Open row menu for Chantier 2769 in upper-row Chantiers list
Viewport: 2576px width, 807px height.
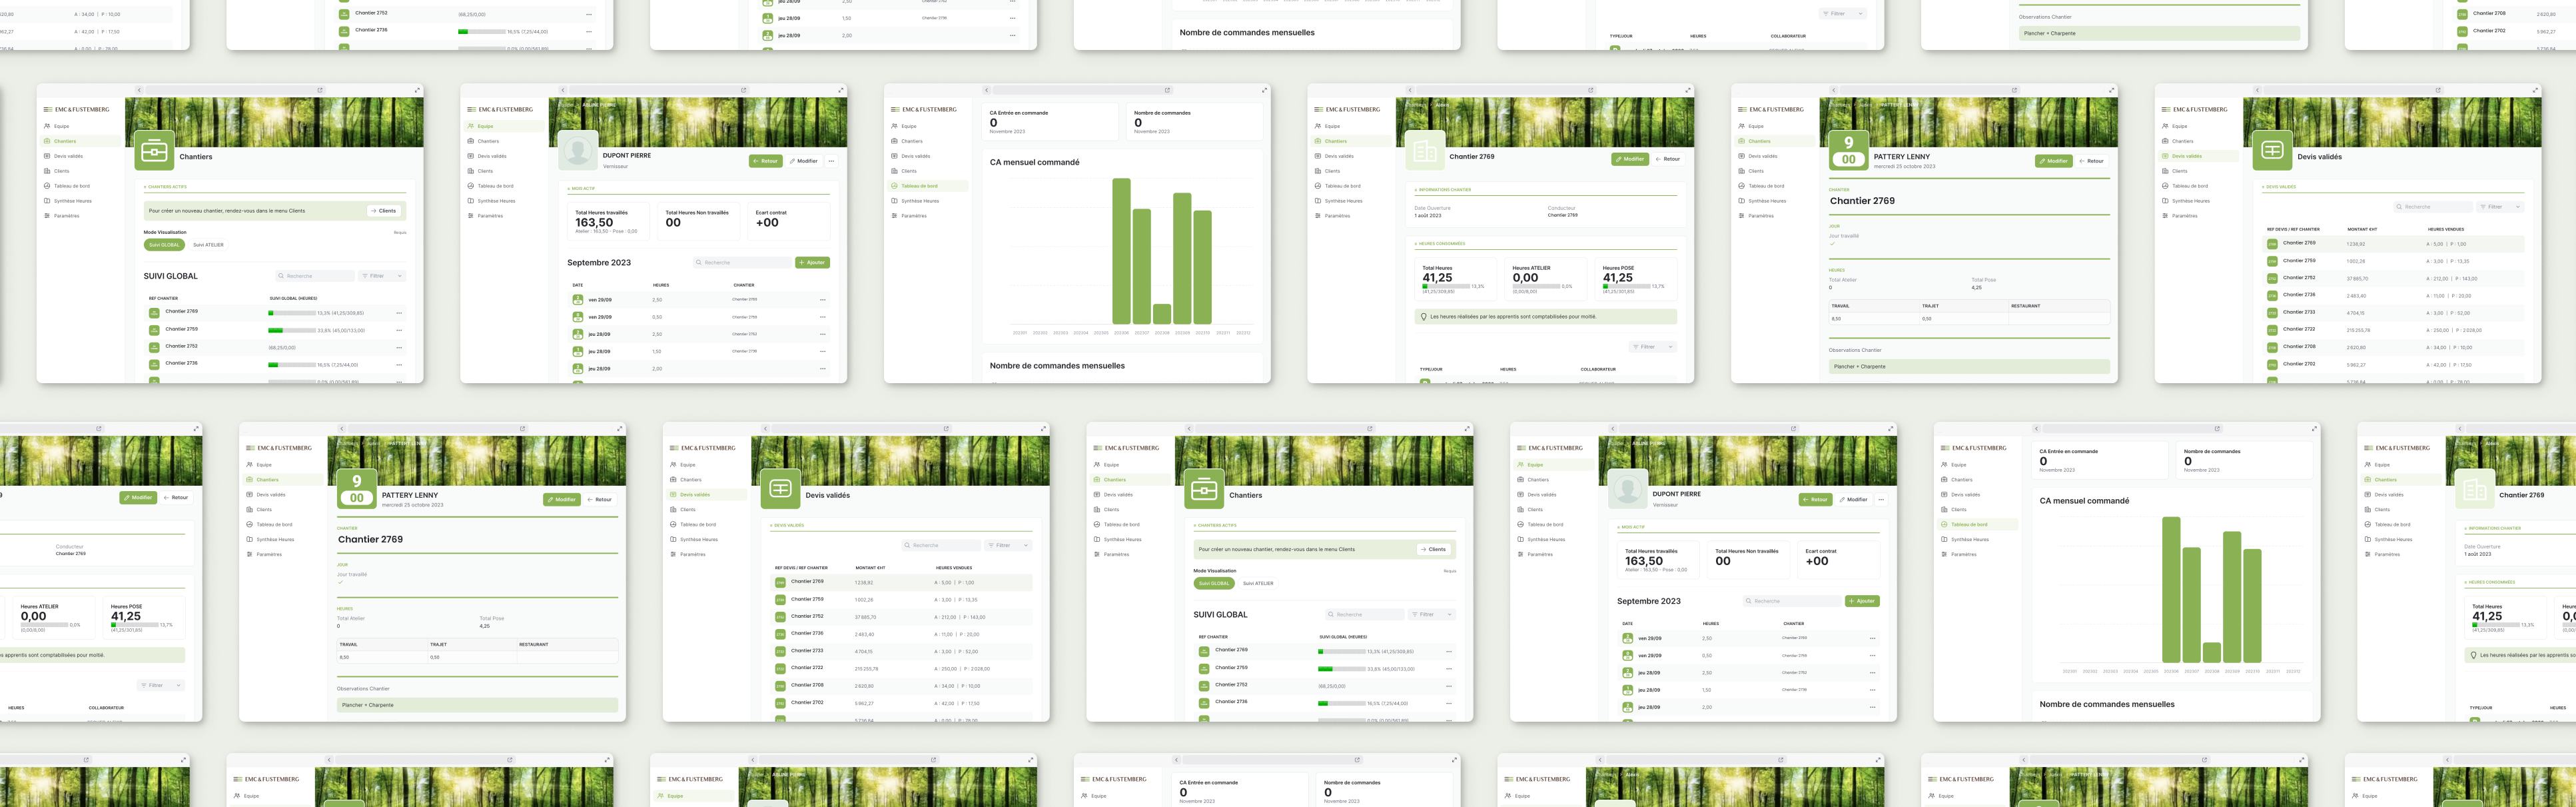[399, 313]
